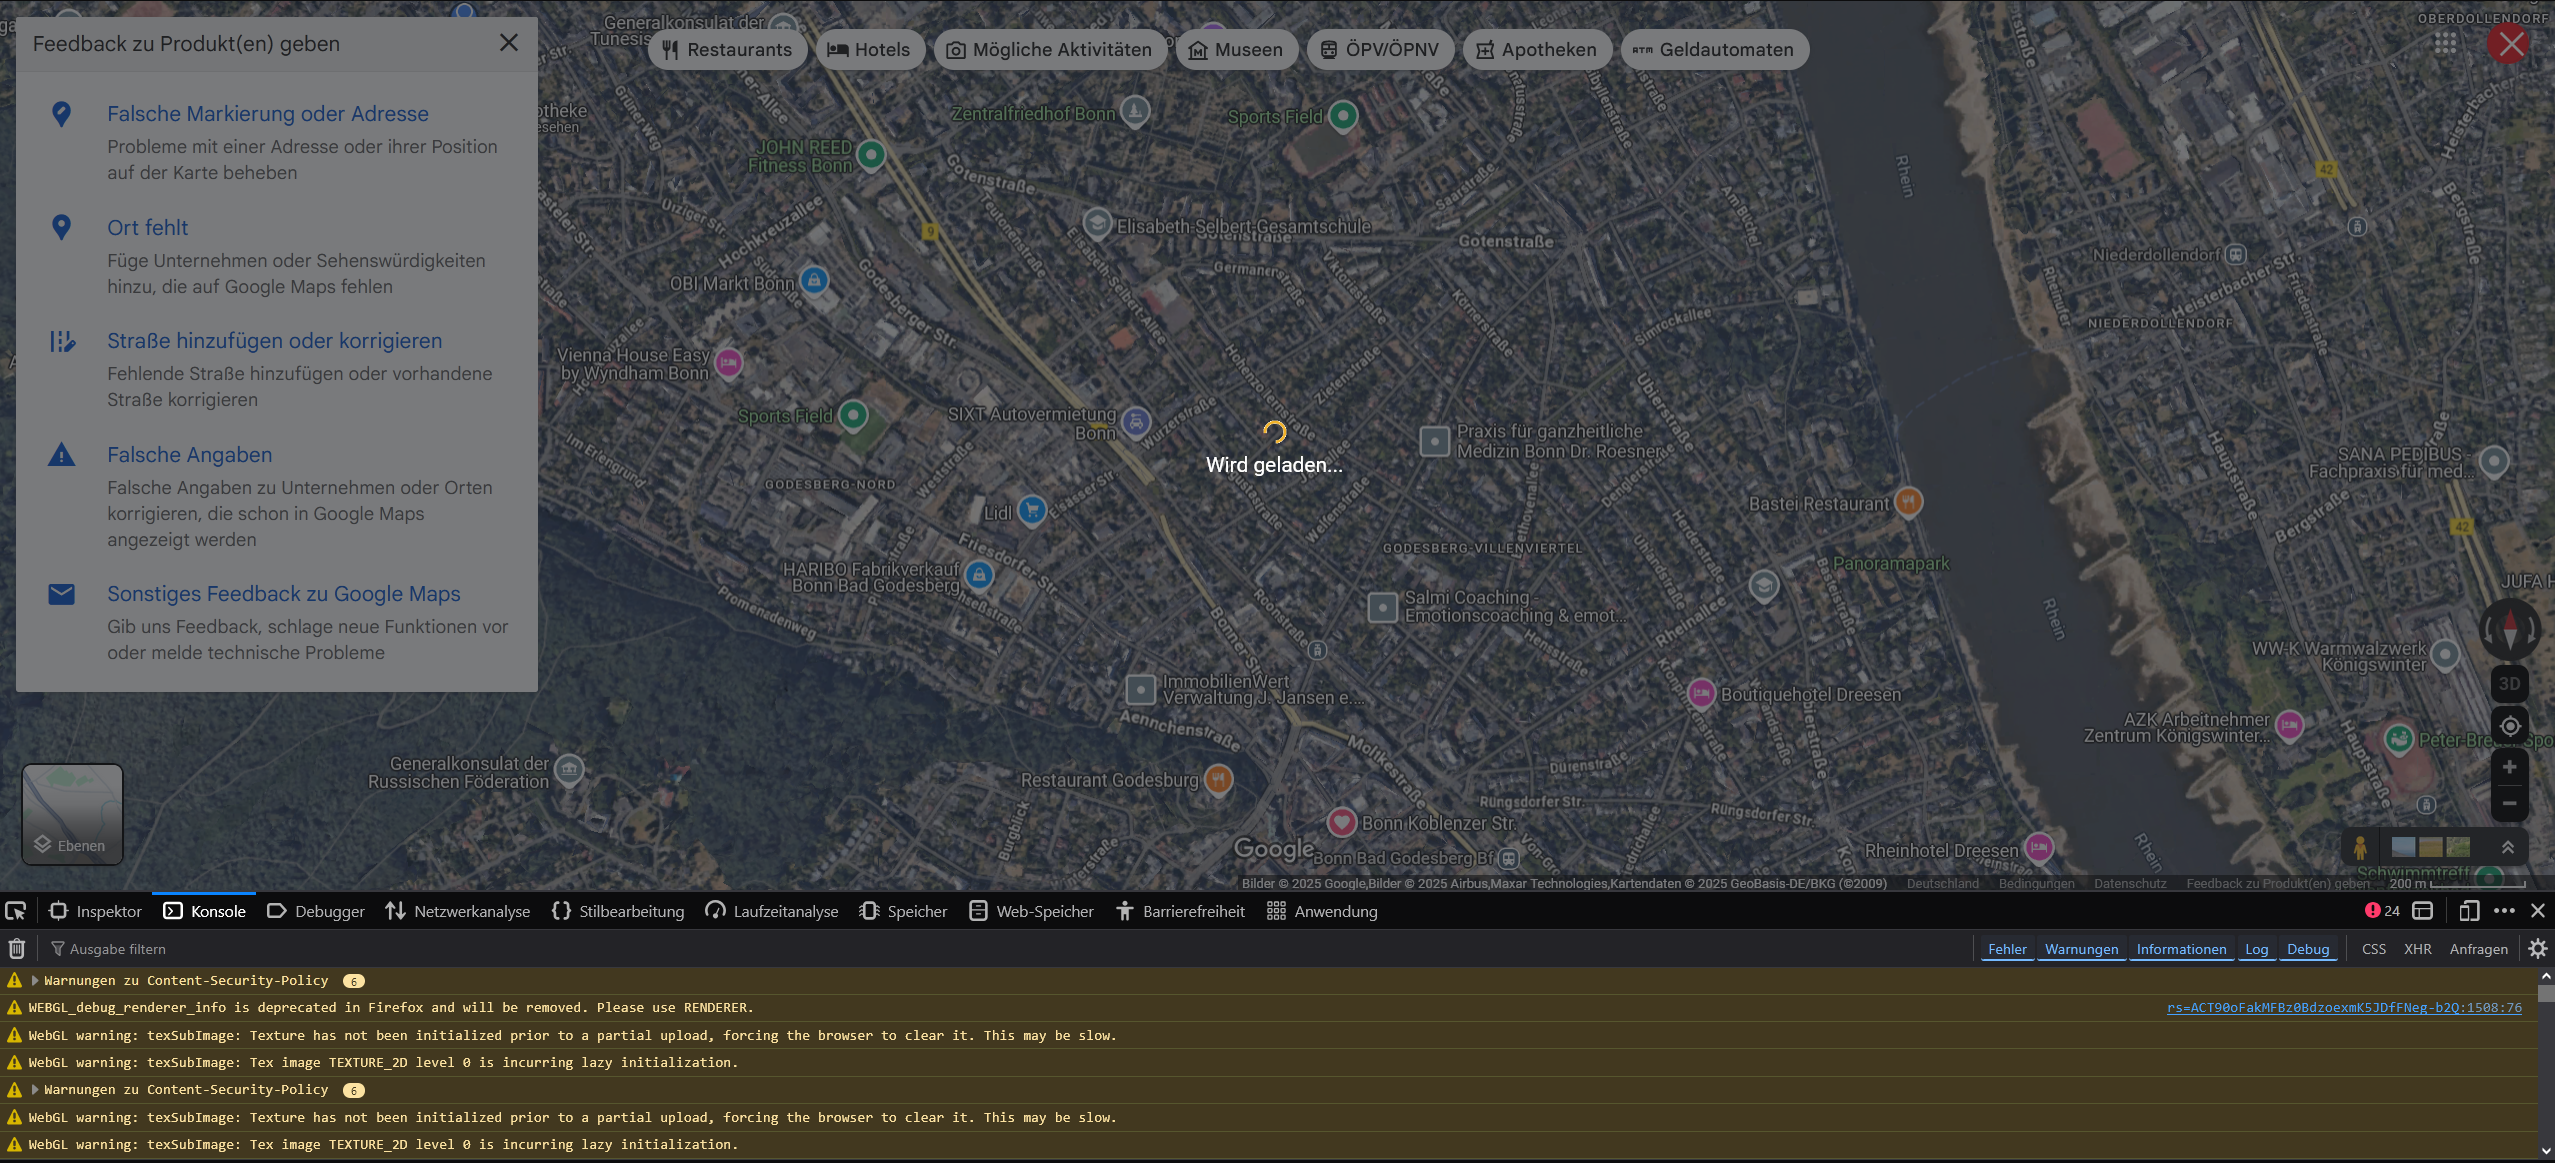Click the SIXT Autovermietung Bonn marker
The height and width of the screenshot is (1163, 2555).
1136,422
